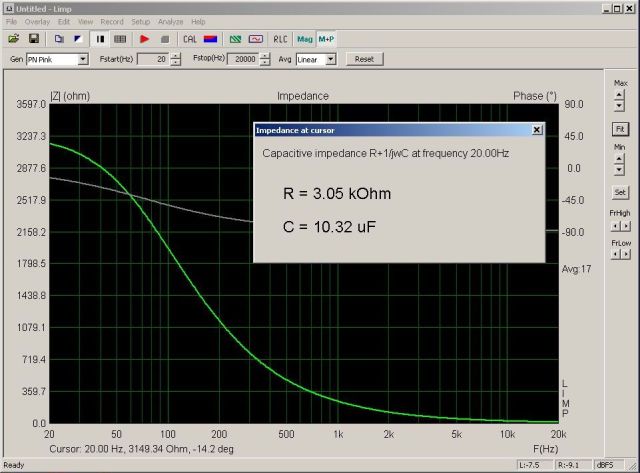
Task: Close the Impedance at cursor dialog
Action: coord(537,130)
